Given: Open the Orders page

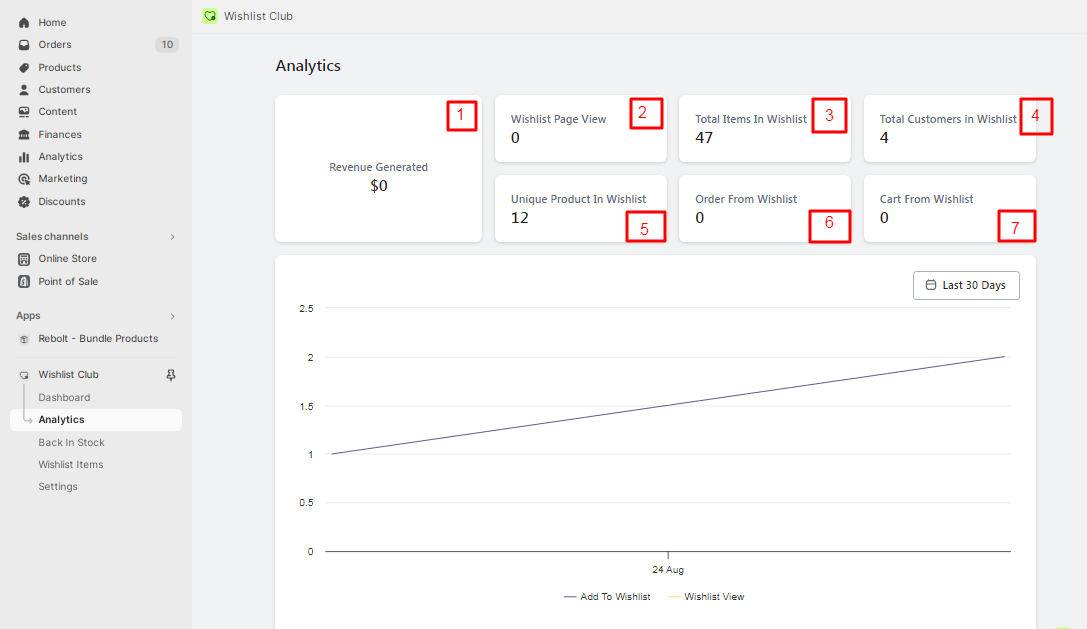Looking at the screenshot, I should pos(55,45).
